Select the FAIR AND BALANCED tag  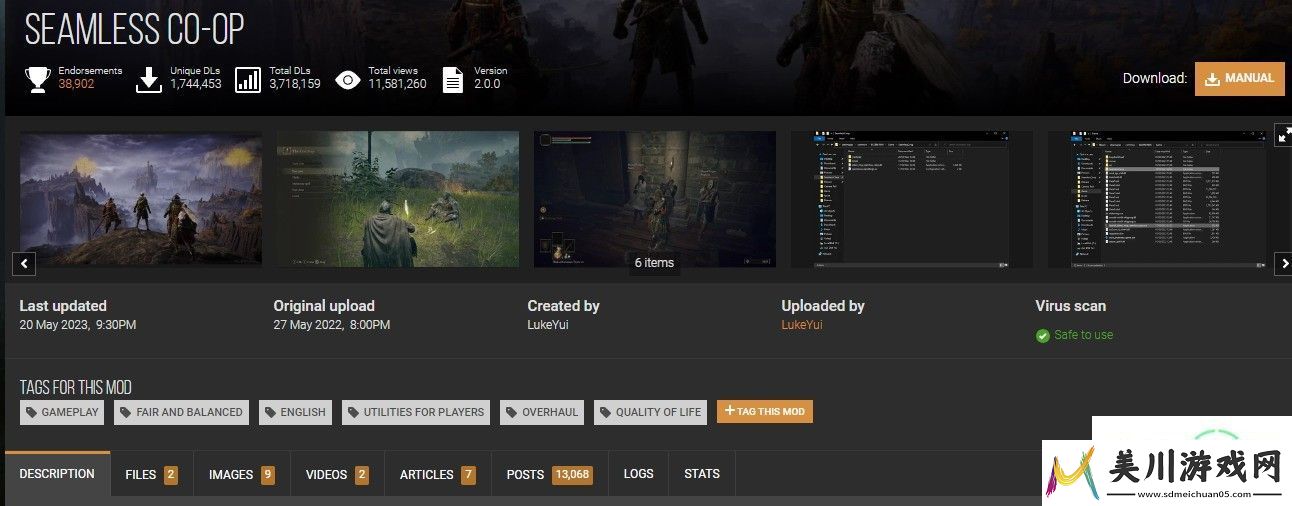181,412
